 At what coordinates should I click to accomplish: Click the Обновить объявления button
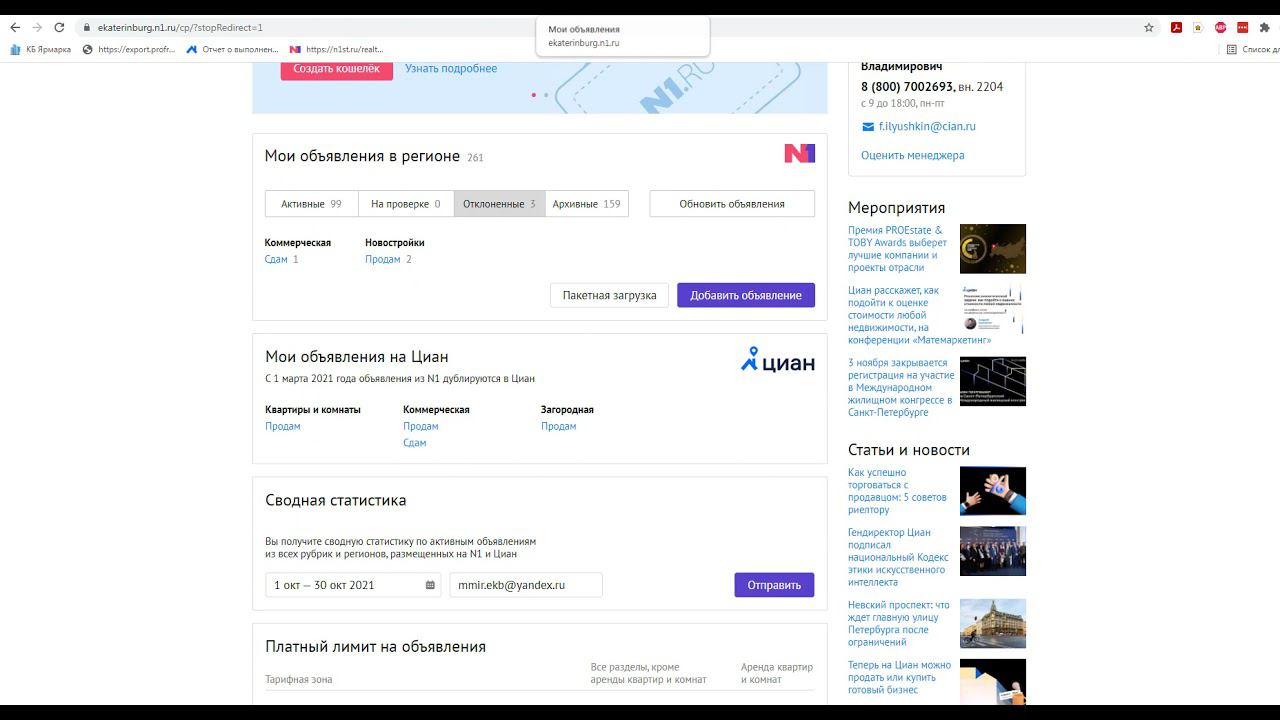[x=732, y=204]
